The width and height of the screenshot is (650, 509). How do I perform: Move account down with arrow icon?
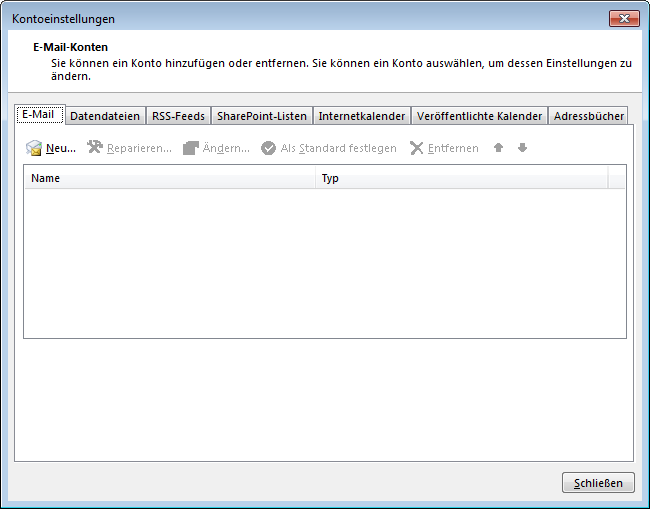pyautogui.click(x=522, y=148)
